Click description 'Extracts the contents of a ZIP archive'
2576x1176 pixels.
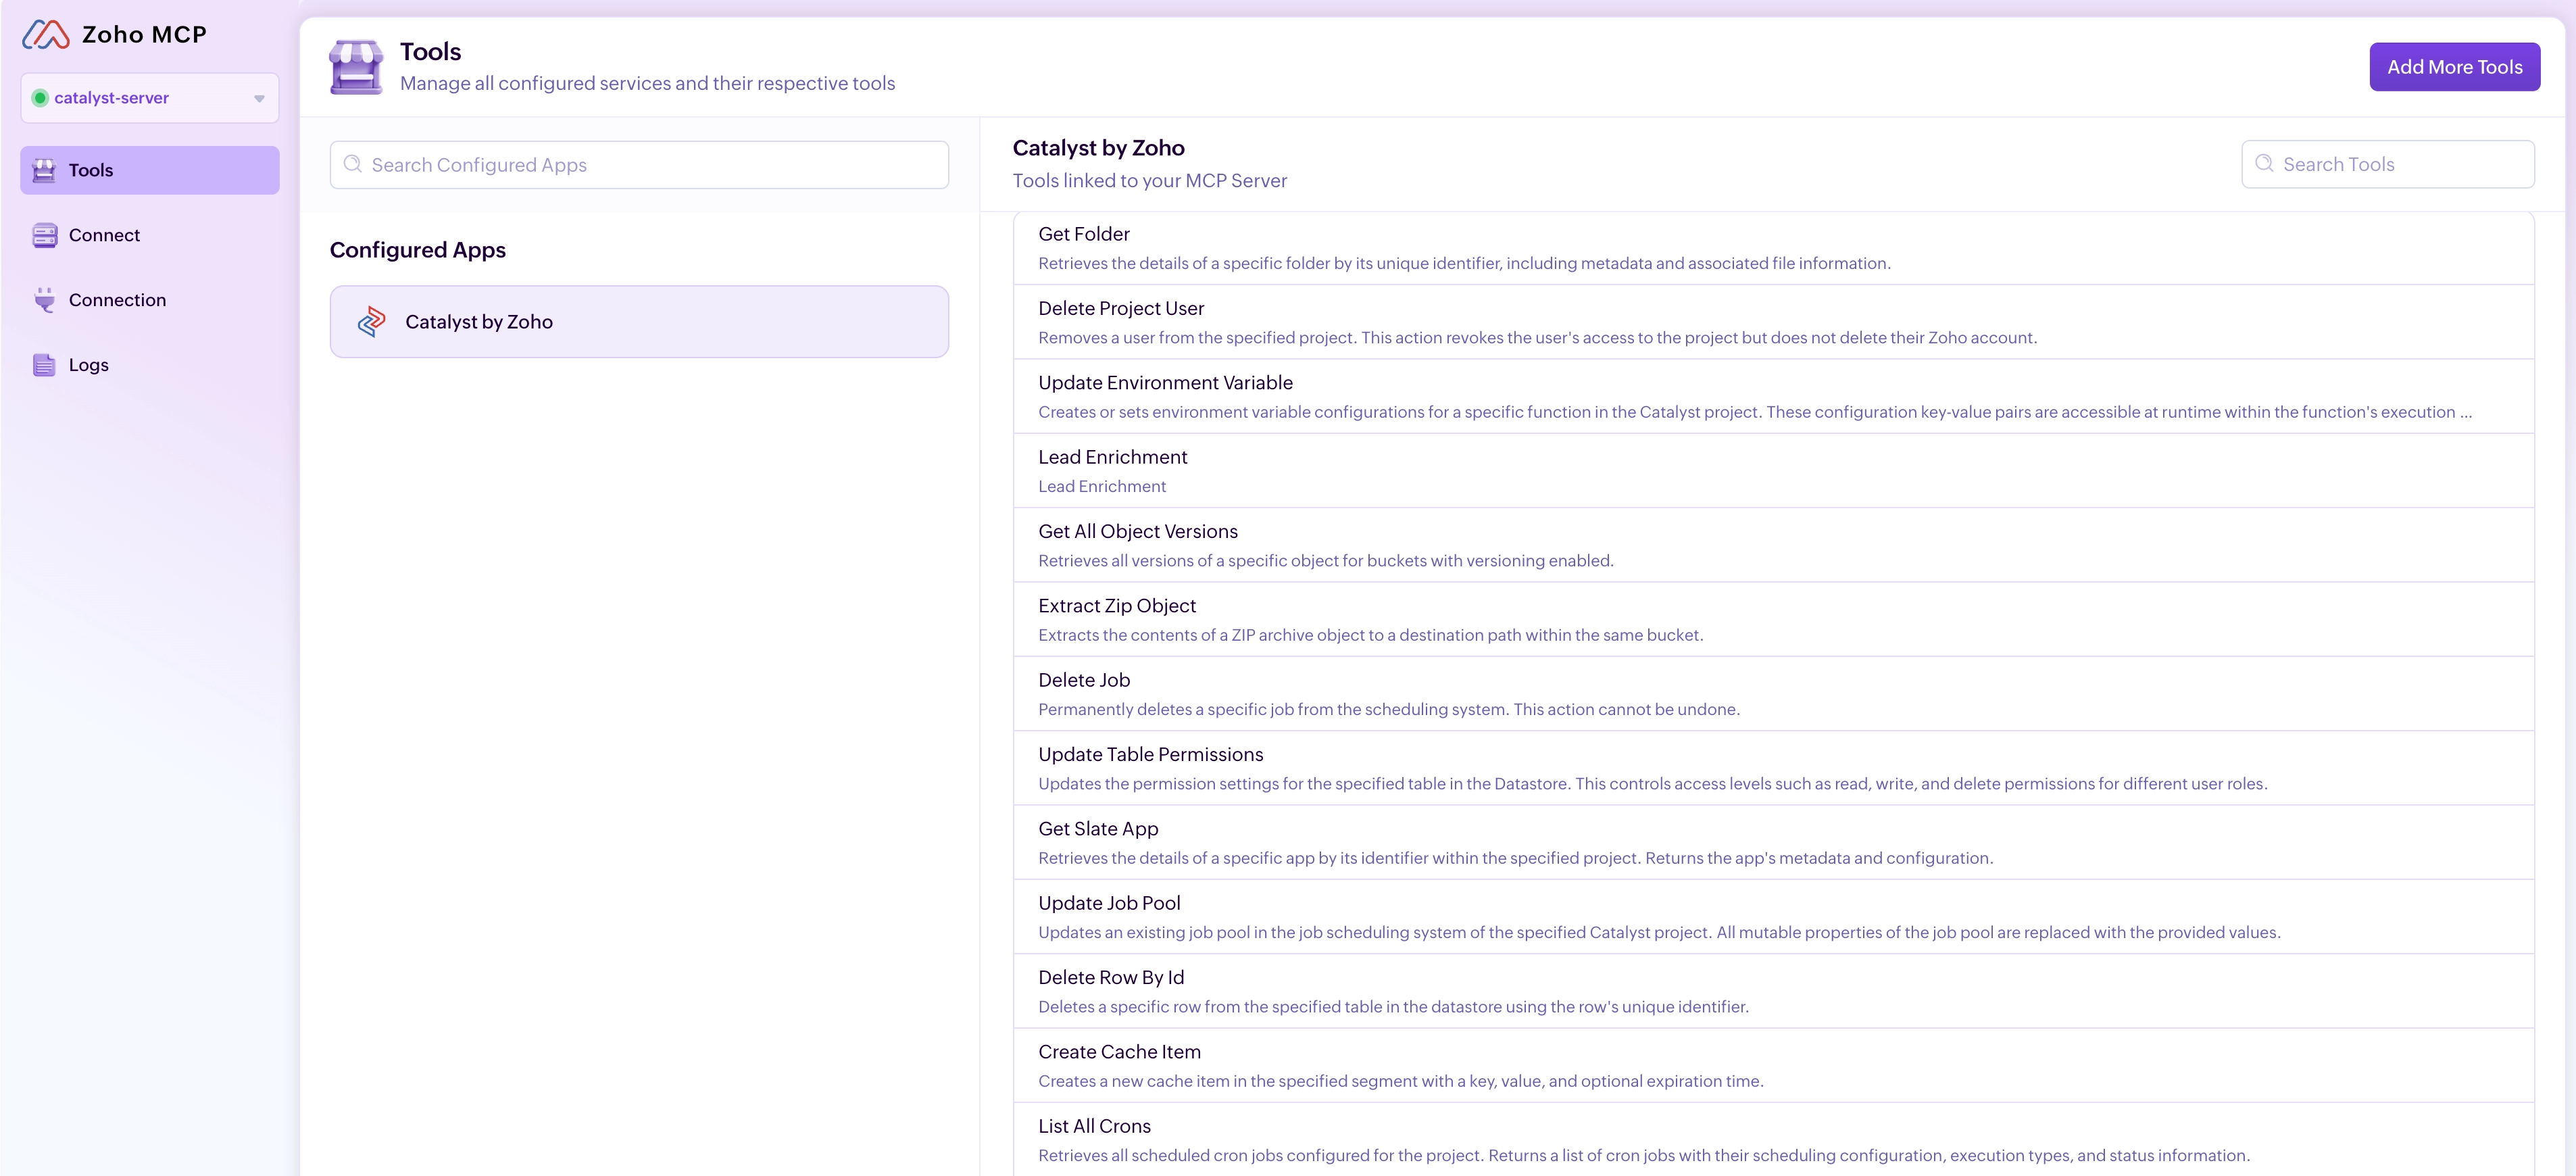1370,635
